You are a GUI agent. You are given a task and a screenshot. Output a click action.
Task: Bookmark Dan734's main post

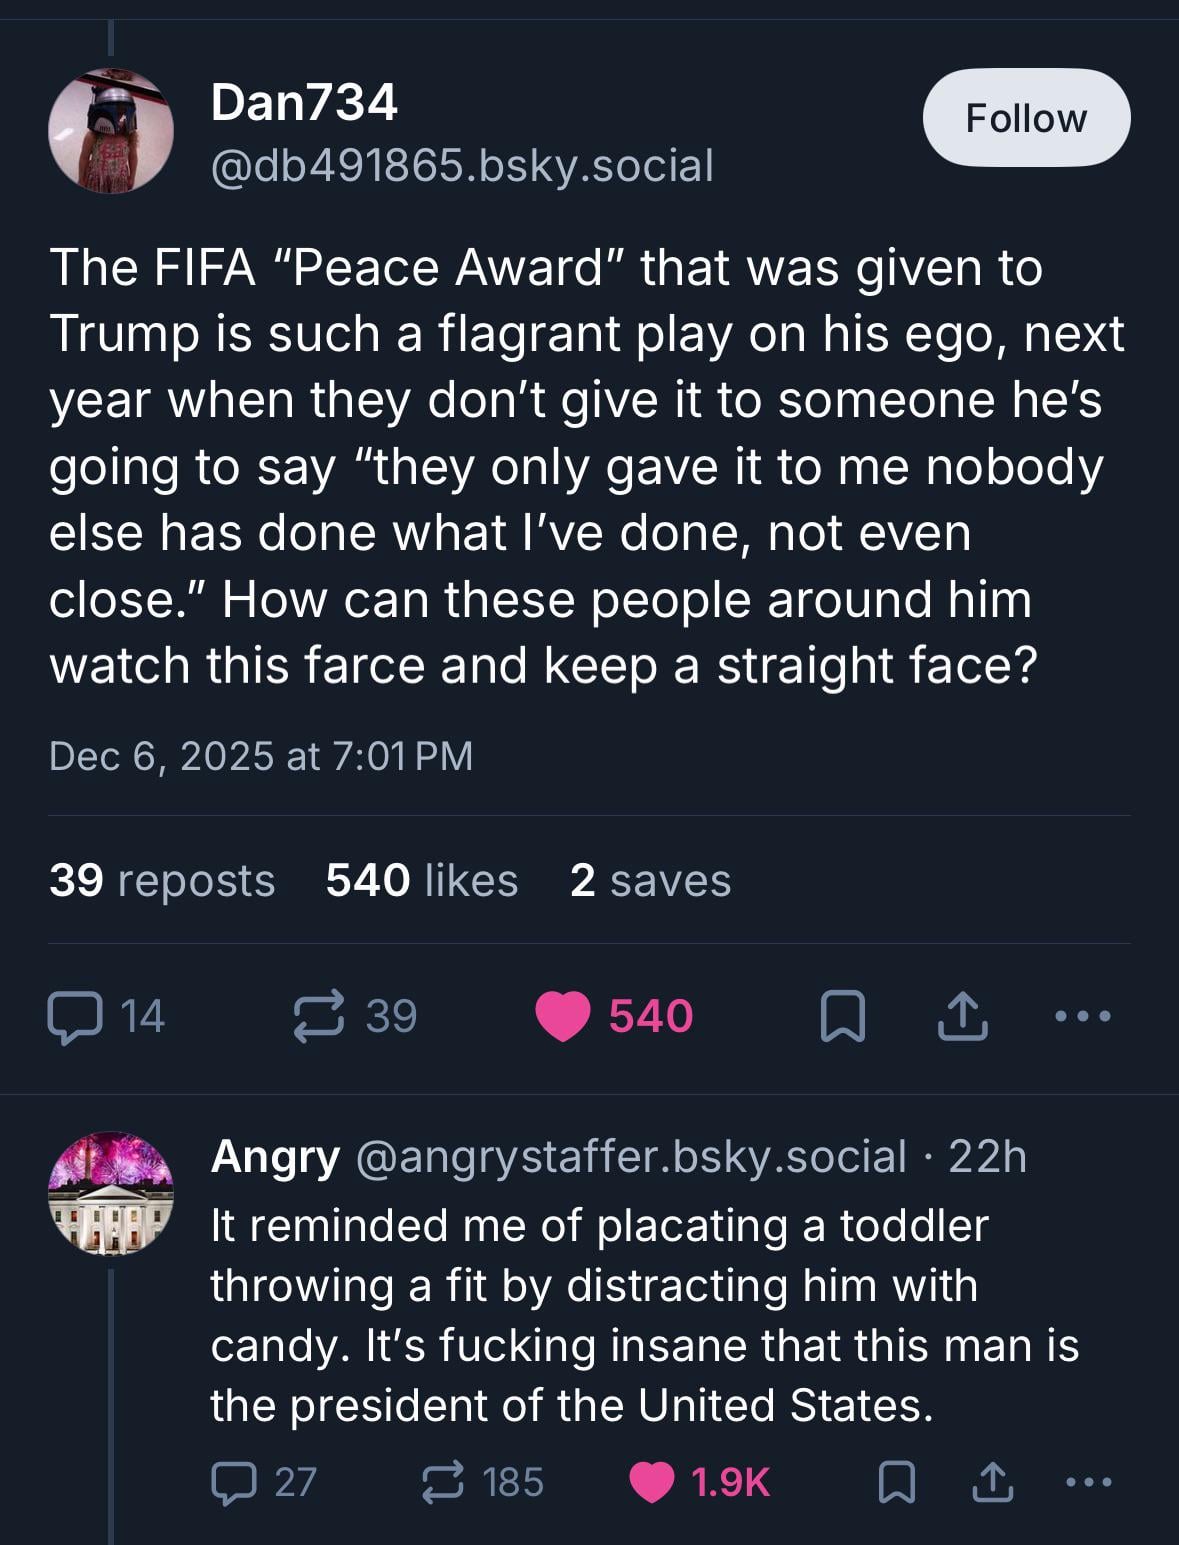tap(842, 1016)
